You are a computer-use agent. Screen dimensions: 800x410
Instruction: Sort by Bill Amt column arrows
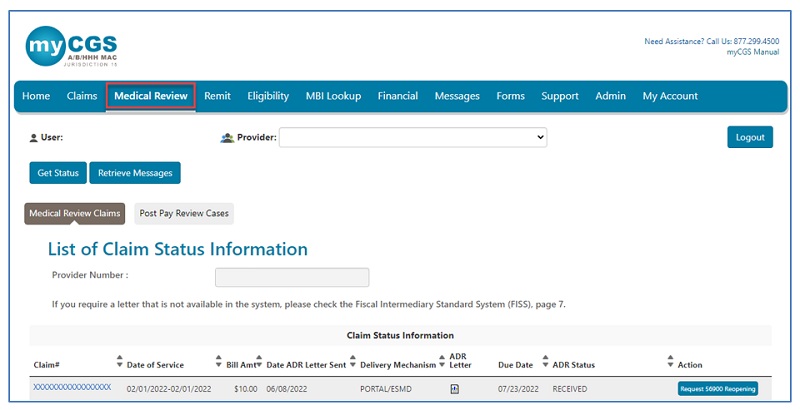click(x=260, y=362)
